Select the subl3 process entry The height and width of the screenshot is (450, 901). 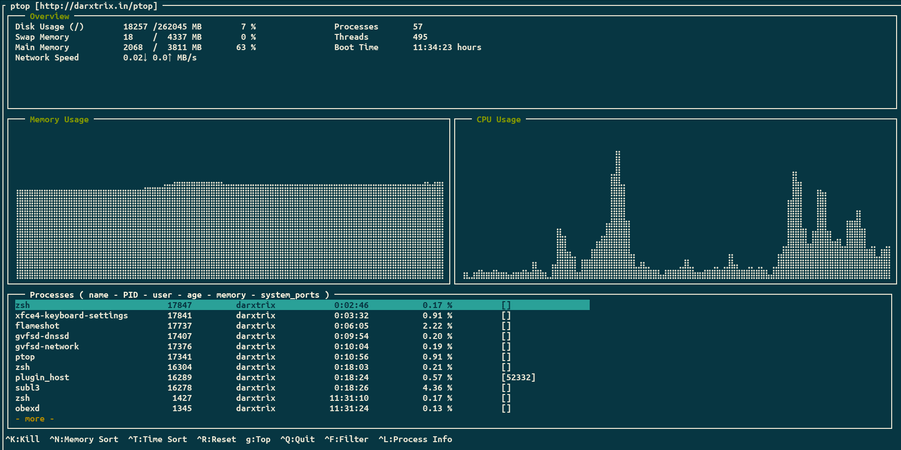coord(27,388)
